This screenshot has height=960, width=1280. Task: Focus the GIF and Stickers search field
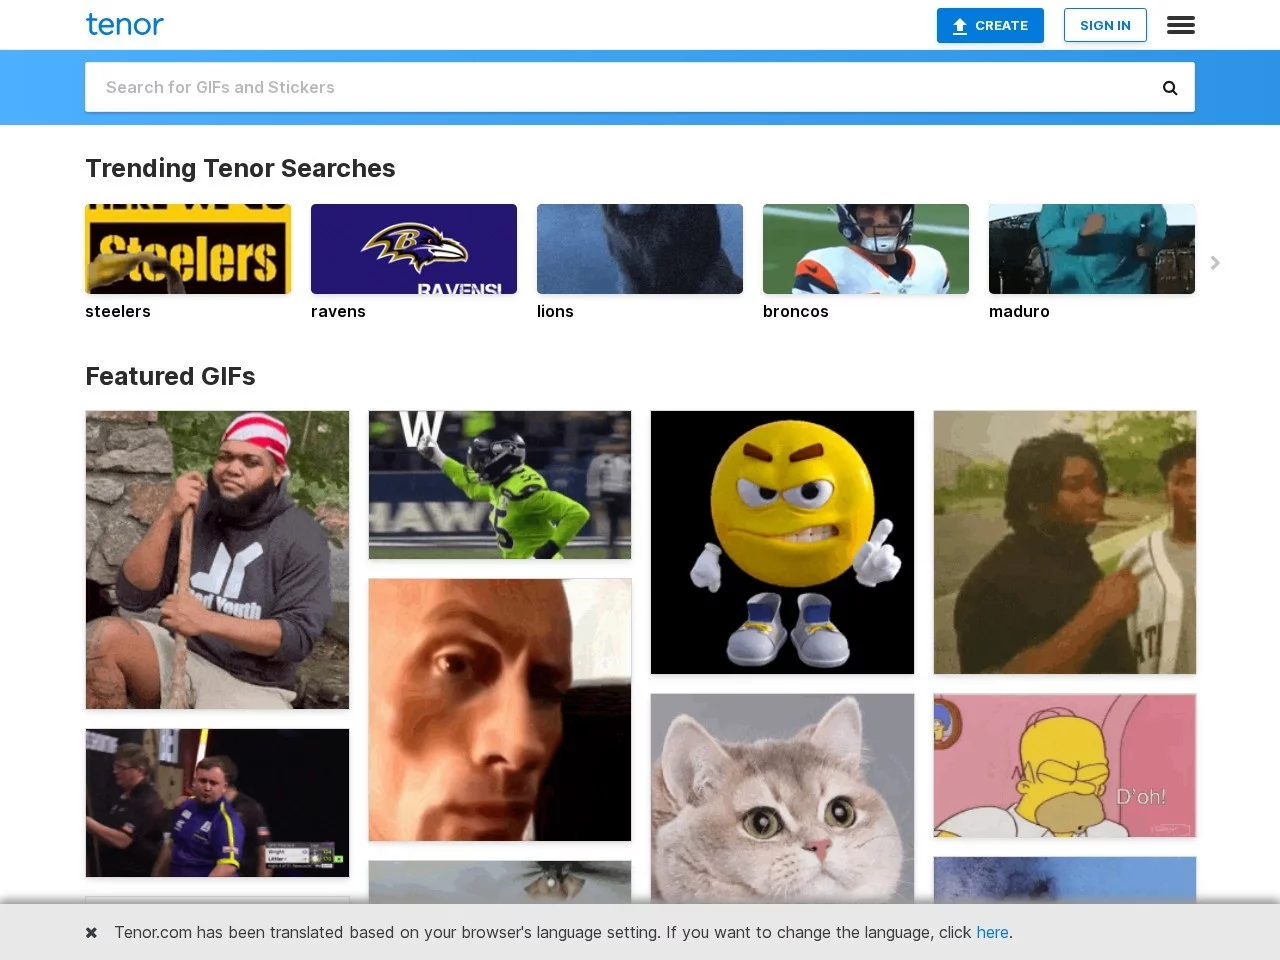pos(620,88)
